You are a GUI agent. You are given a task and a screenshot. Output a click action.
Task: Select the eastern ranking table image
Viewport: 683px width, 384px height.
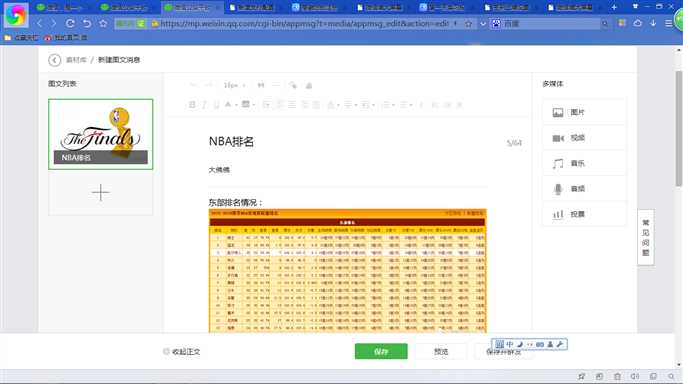coord(348,271)
